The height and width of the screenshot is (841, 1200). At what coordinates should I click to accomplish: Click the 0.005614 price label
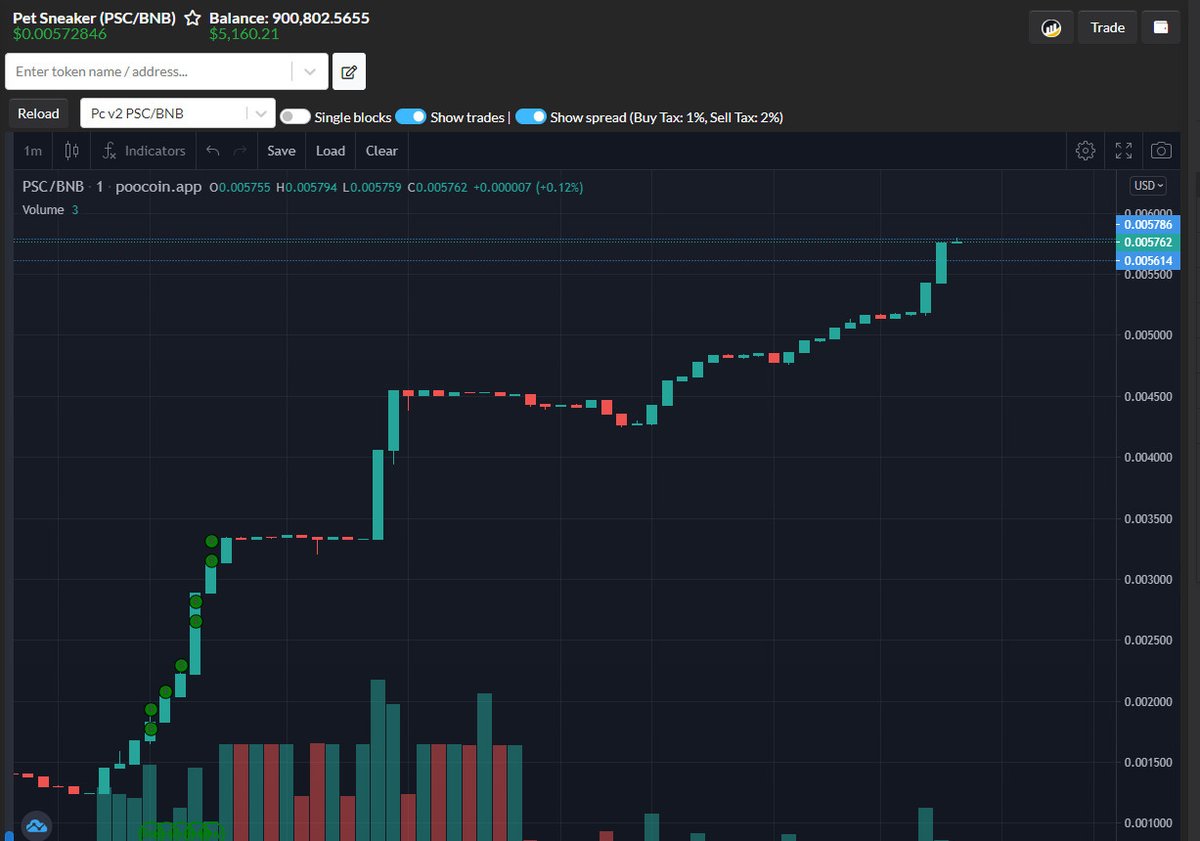click(1147, 261)
